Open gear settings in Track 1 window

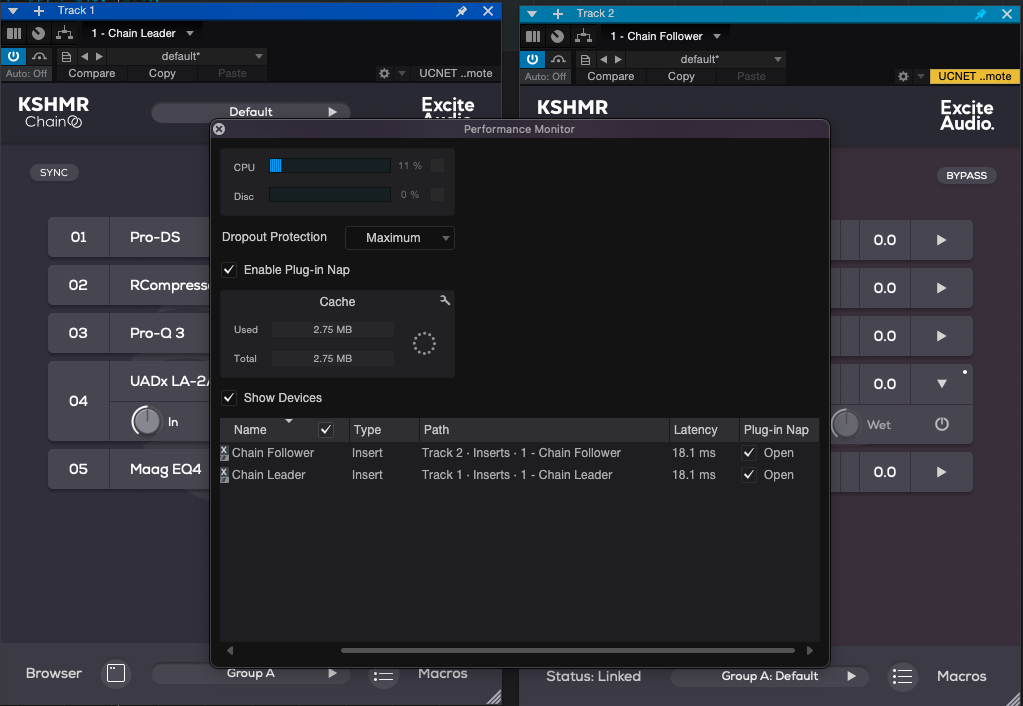pos(384,74)
